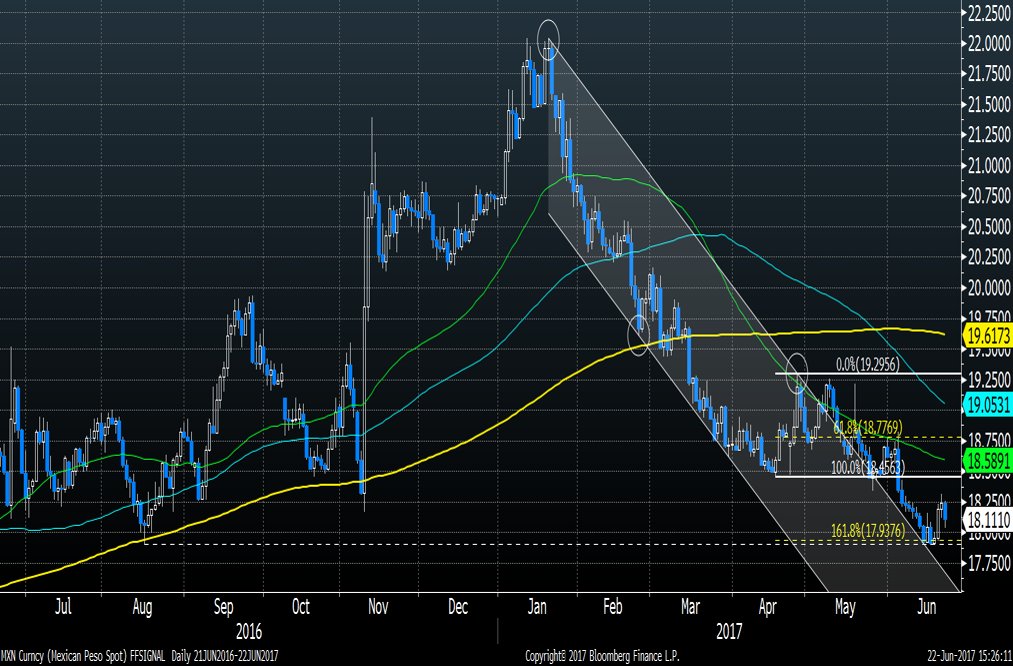
Task: Click the 20.7500 price axis label
Action: 990,196
